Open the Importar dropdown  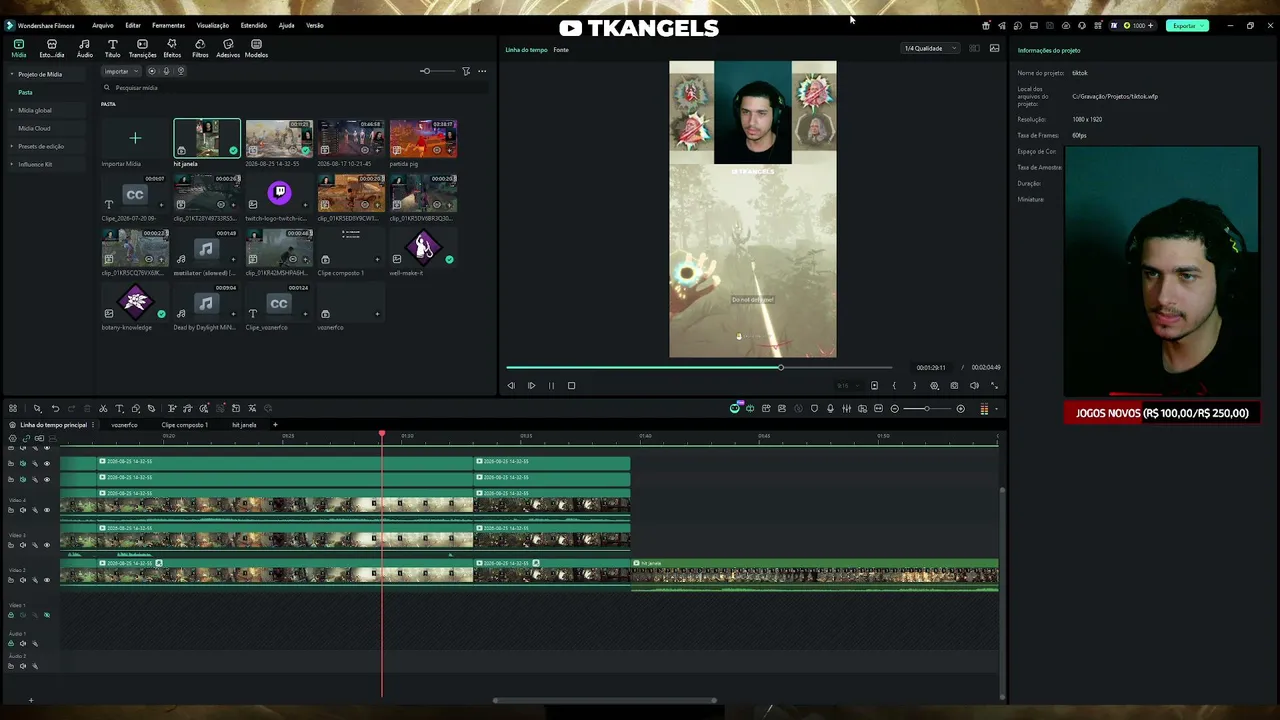pos(120,71)
